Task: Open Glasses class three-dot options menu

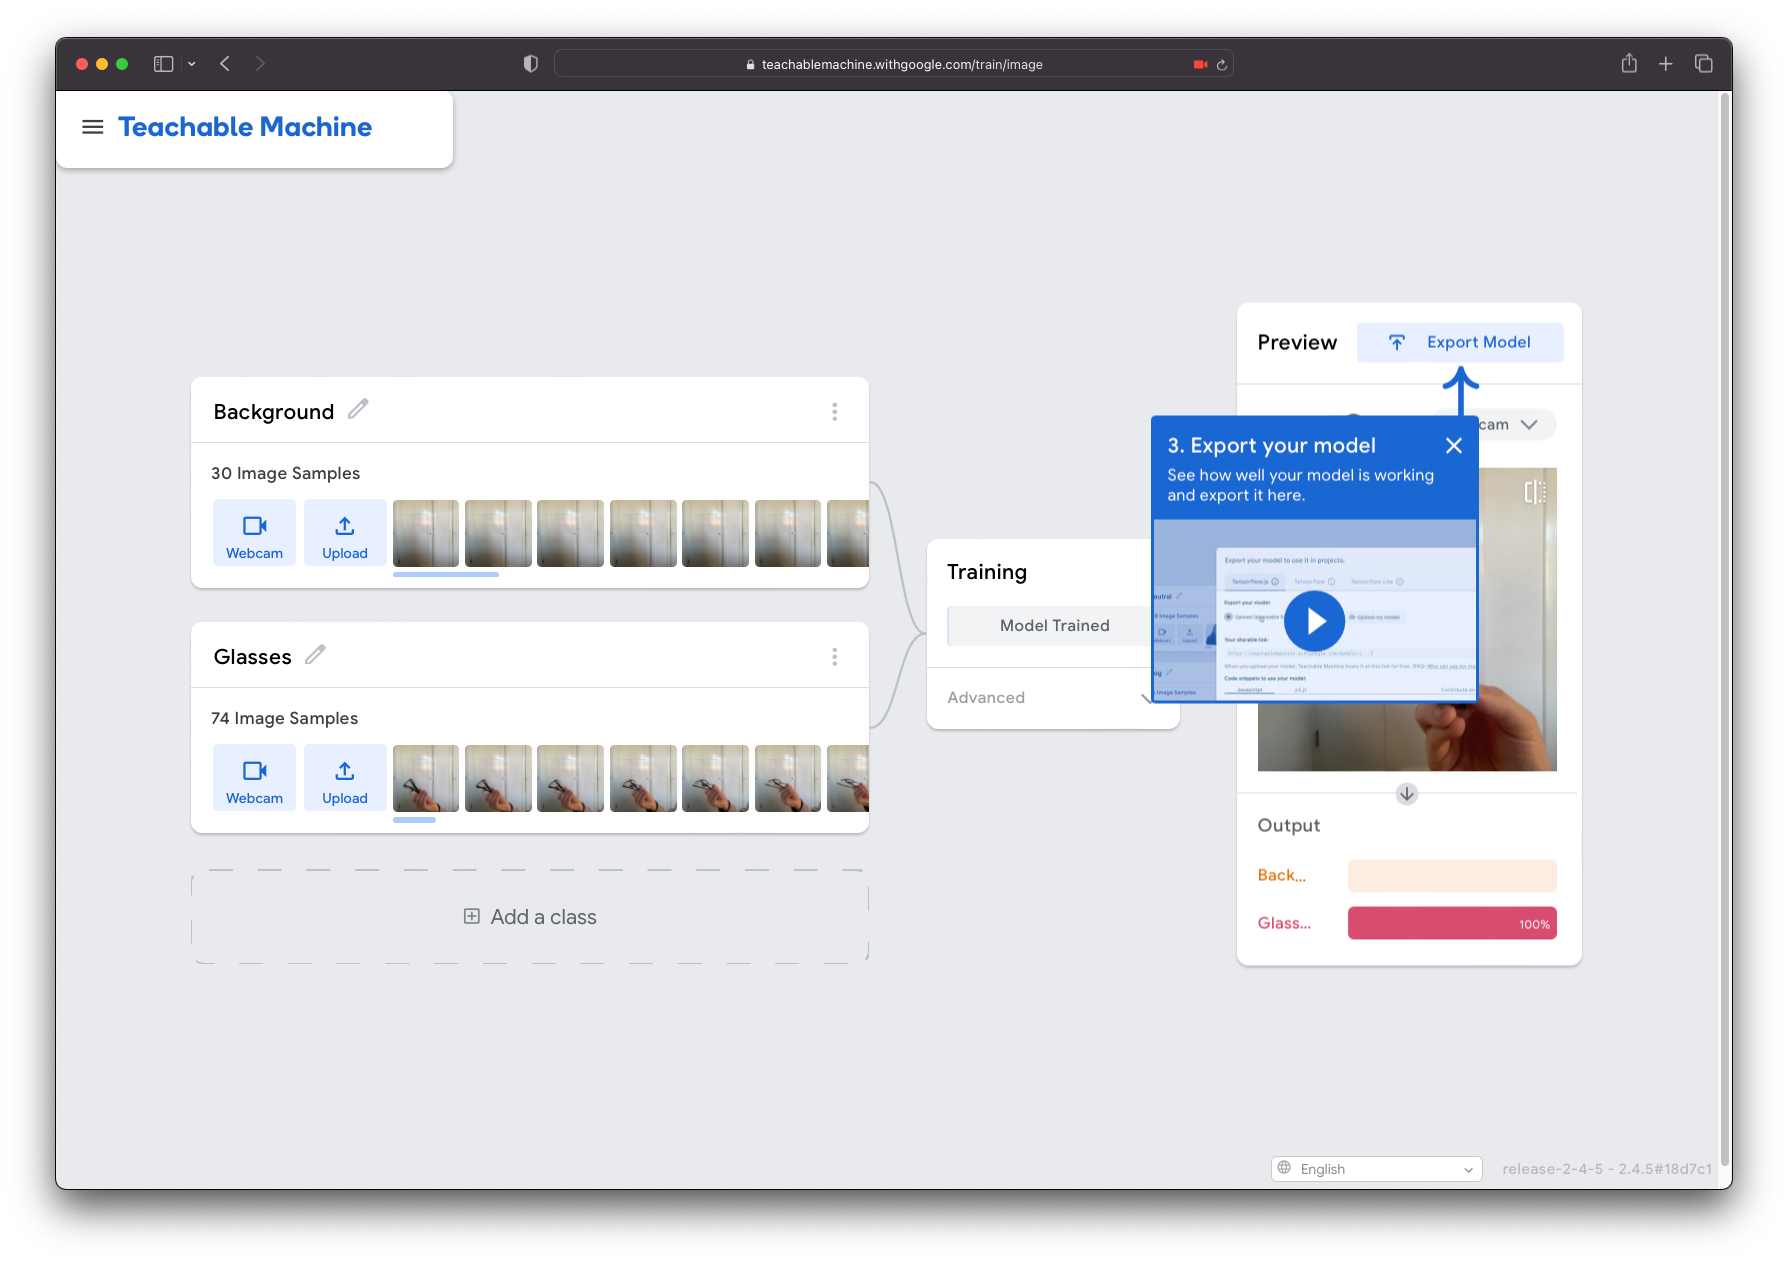Action: click(835, 657)
